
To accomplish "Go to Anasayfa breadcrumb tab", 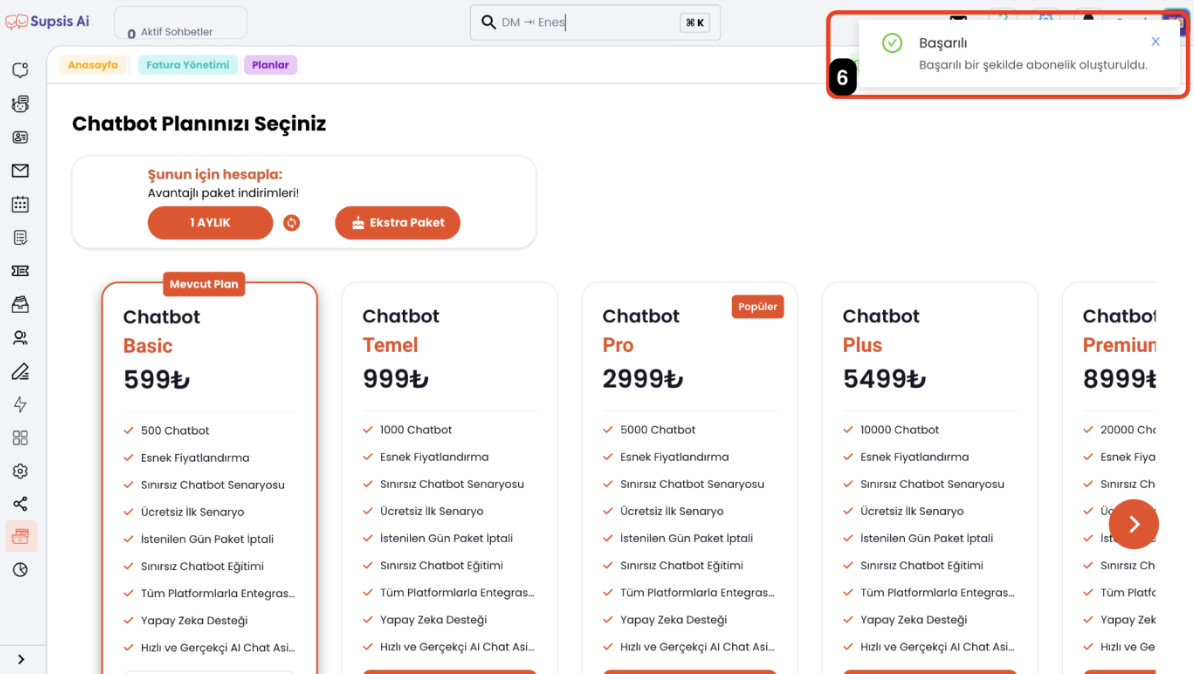I will click(x=93, y=65).
